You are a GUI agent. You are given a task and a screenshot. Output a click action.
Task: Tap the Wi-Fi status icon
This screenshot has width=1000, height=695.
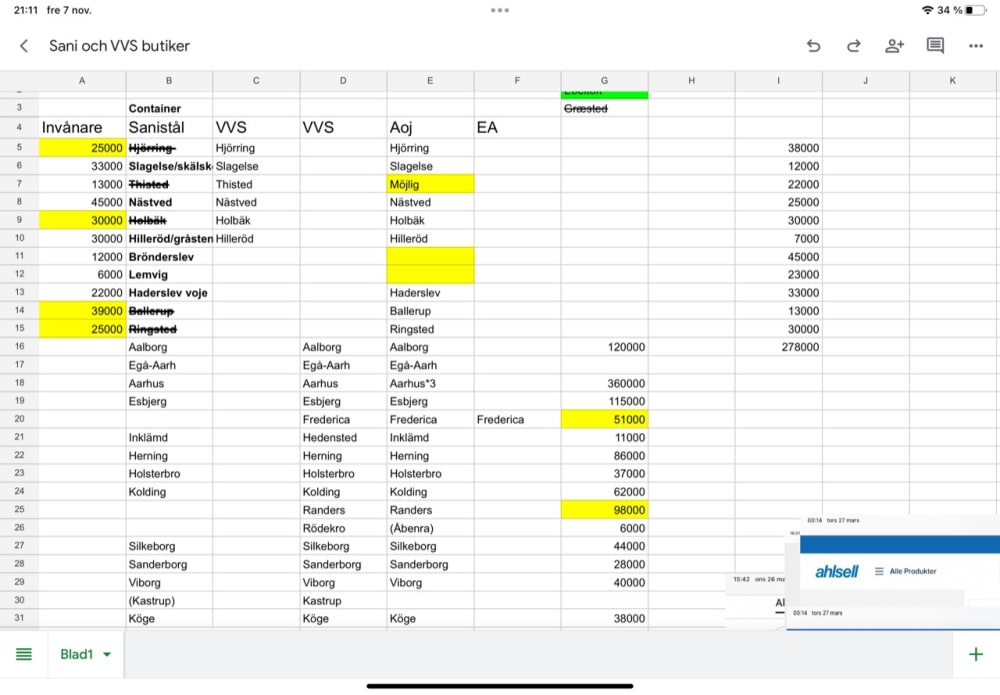click(927, 10)
